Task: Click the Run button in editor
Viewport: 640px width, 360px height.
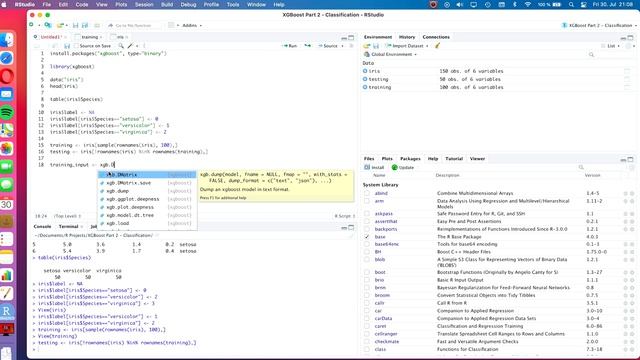Action: pos(290,46)
